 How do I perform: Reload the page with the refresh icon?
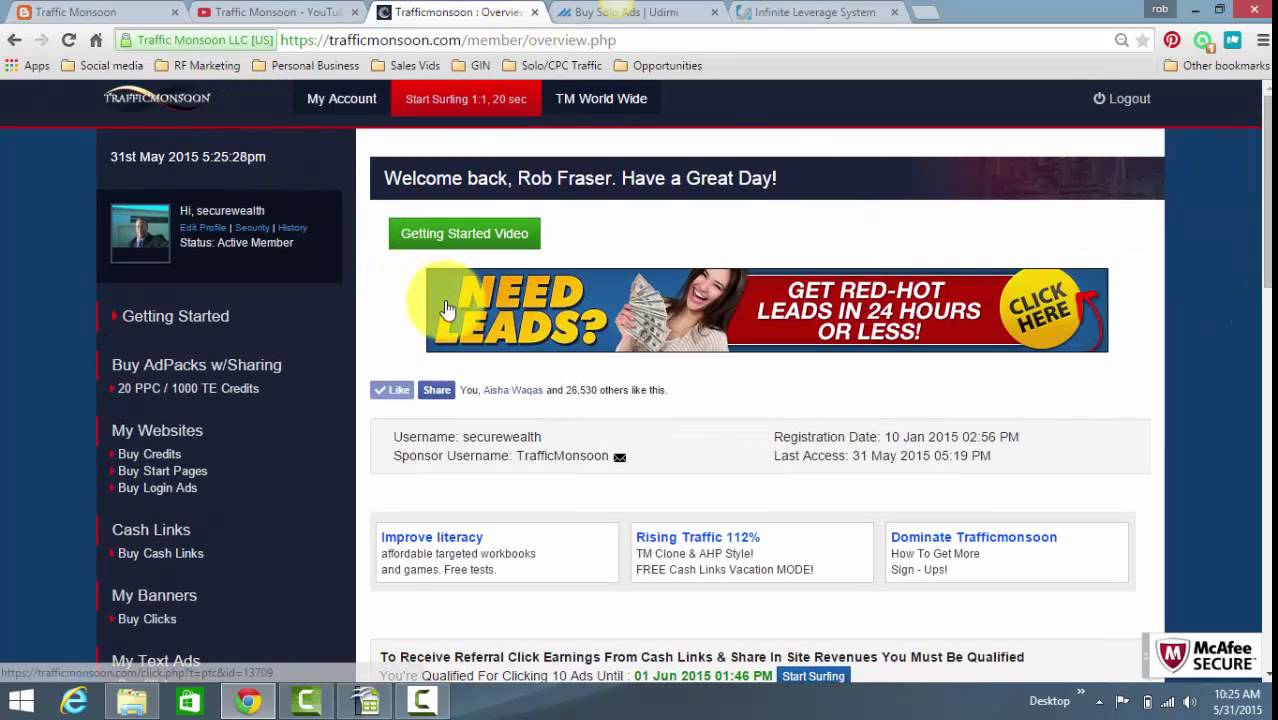68,40
